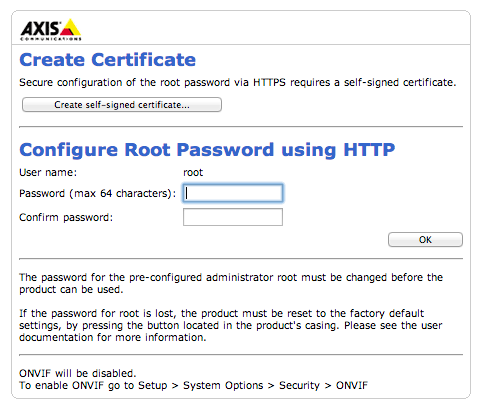
Task: Click the Confirm password label
Action: point(66,217)
